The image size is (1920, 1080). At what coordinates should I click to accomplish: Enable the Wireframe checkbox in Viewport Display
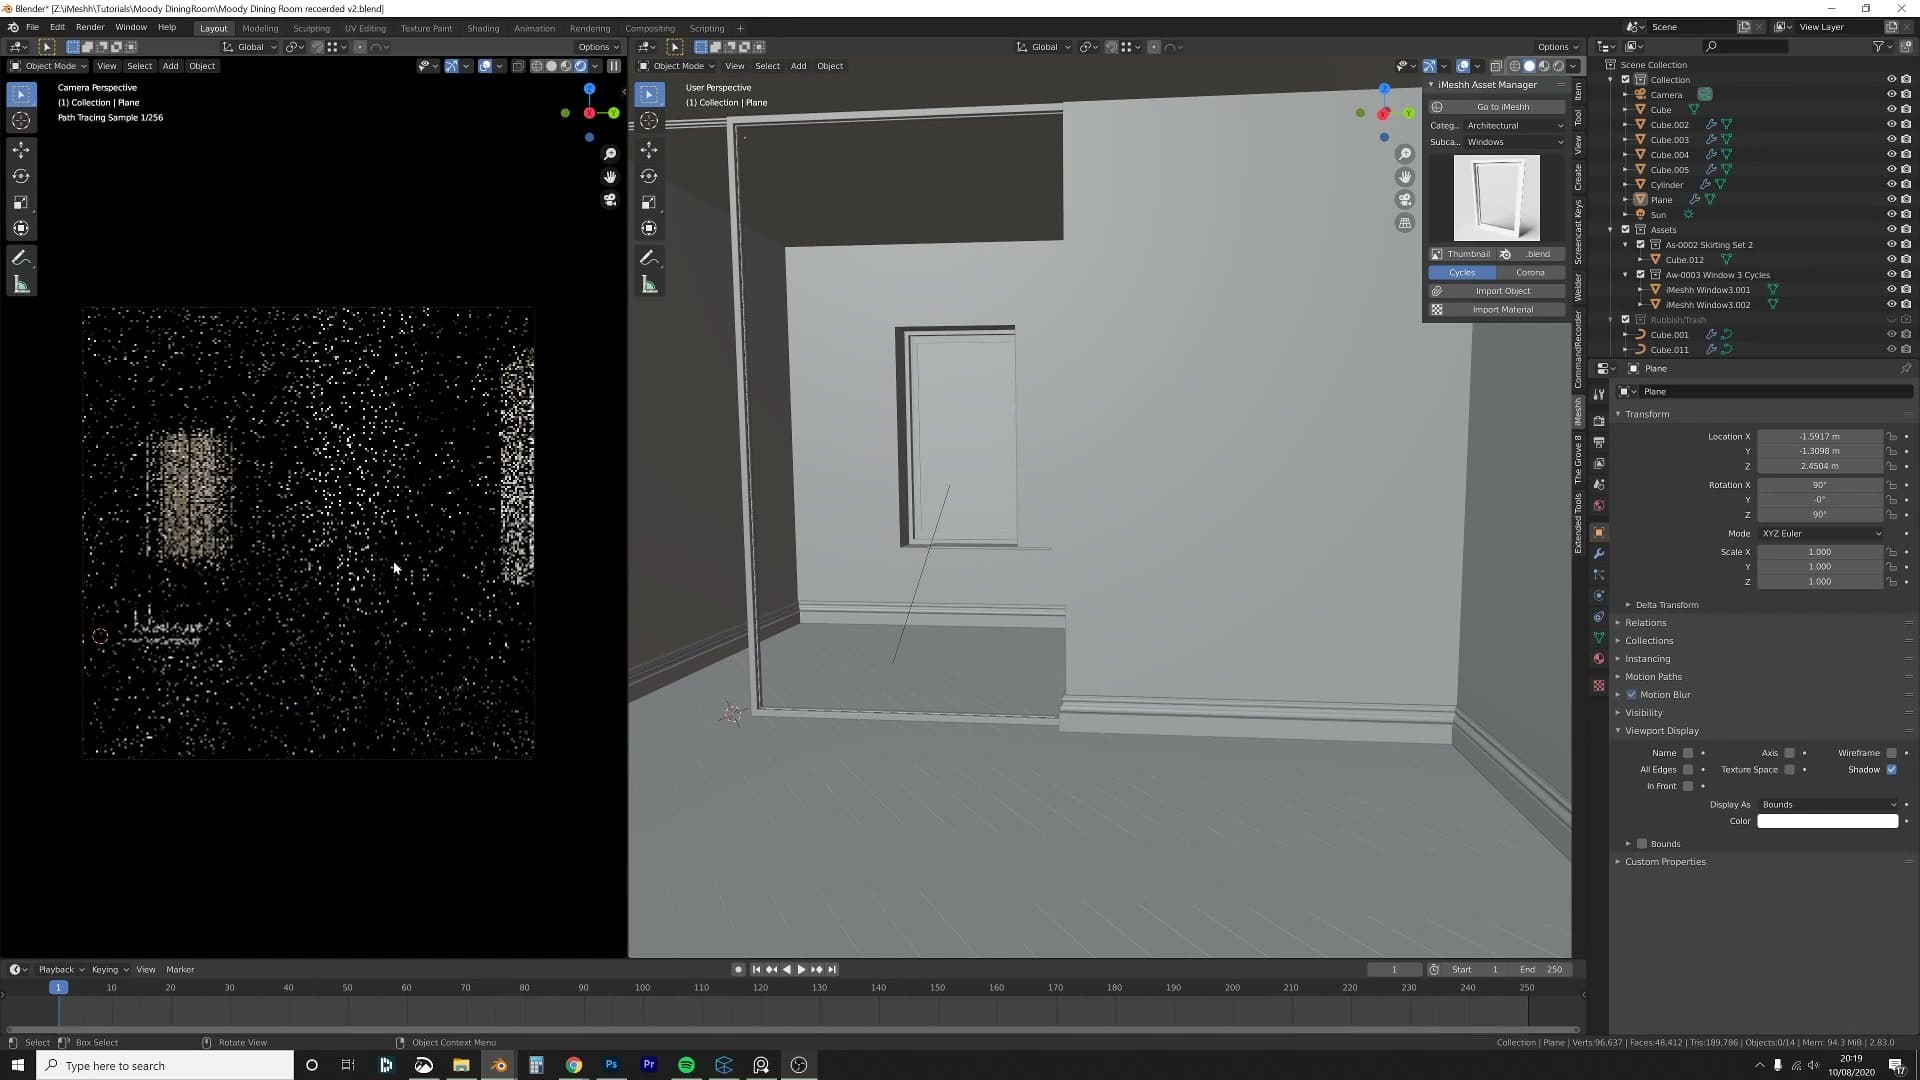click(x=1891, y=753)
